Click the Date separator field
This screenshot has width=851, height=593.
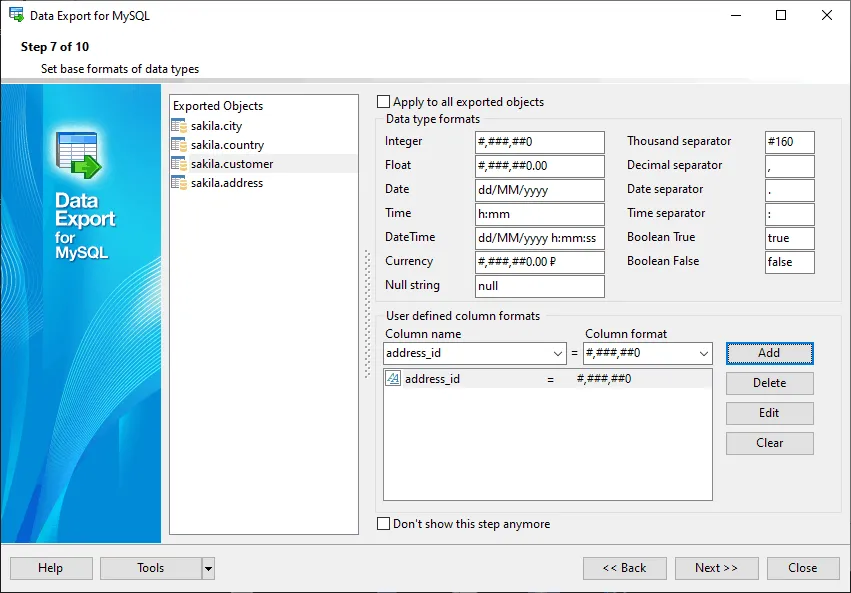coord(790,190)
